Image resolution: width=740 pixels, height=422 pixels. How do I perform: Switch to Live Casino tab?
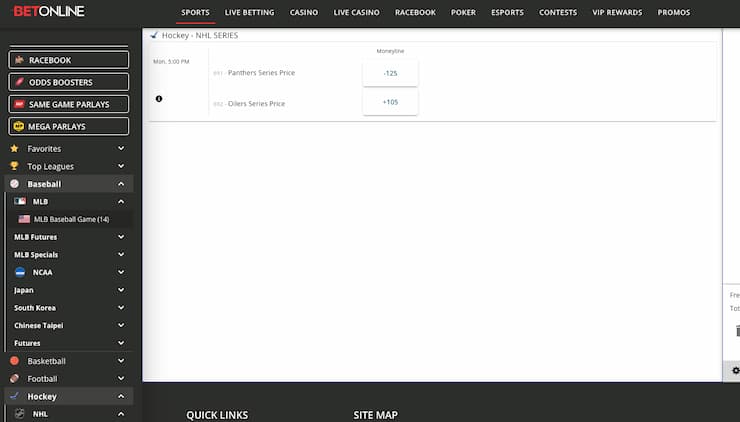356,12
